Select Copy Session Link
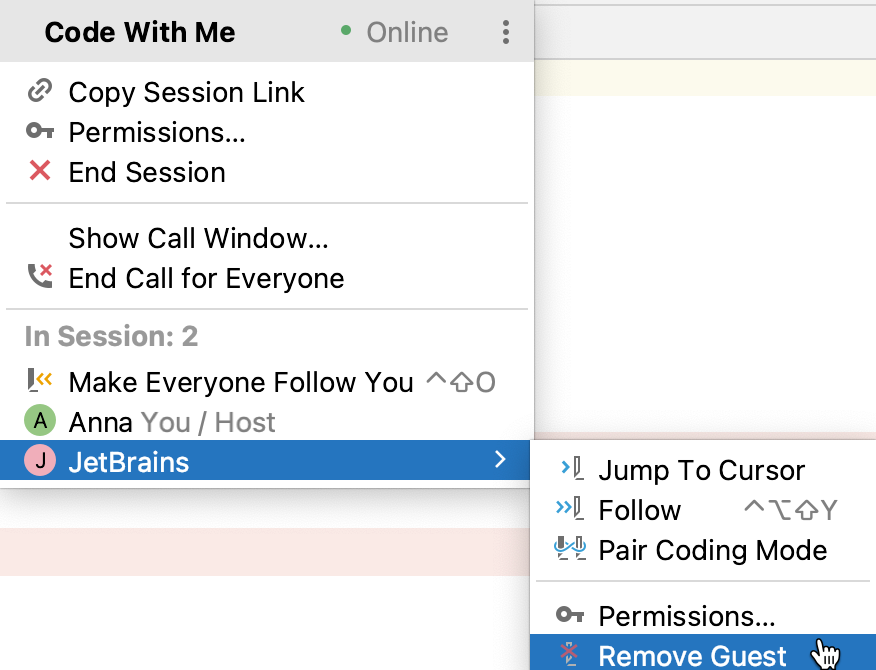The width and height of the screenshot is (876, 670). pos(186,92)
